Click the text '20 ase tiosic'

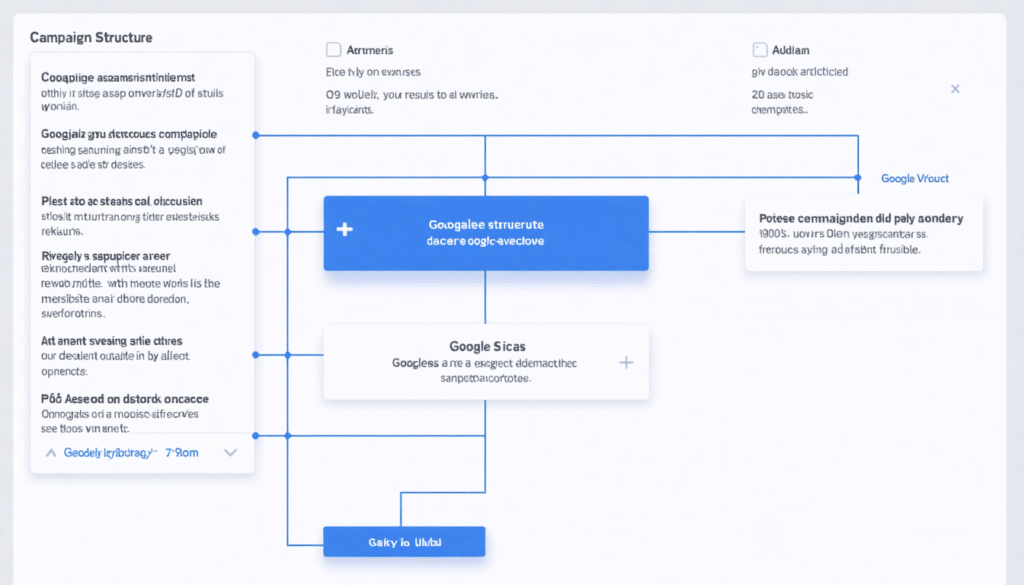pos(782,95)
